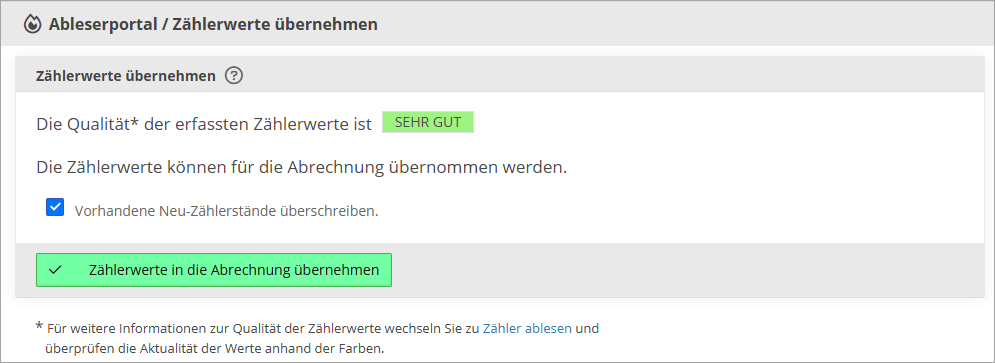
Task: Click the flame logo icon in the header
Action: (32, 25)
